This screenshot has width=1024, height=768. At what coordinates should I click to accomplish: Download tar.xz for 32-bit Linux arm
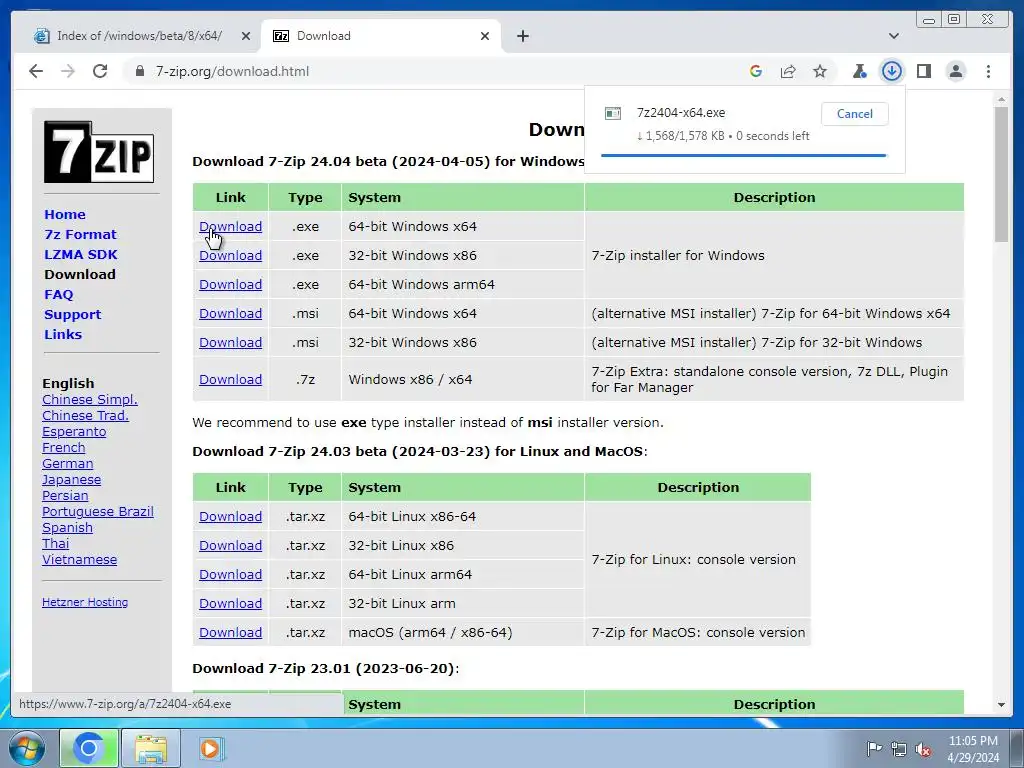click(x=231, y=603)
